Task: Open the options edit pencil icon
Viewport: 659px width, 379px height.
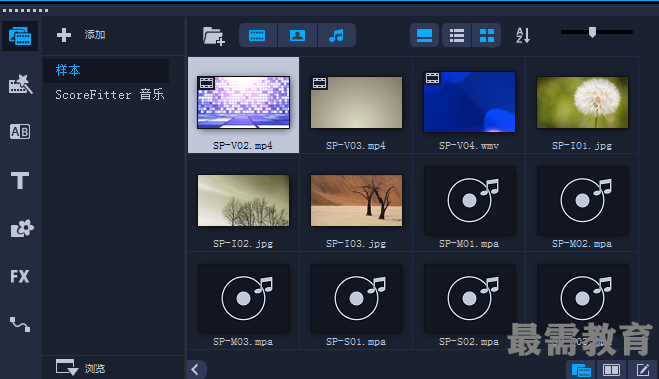Action: pyautogui.click(x=643, y=370)
